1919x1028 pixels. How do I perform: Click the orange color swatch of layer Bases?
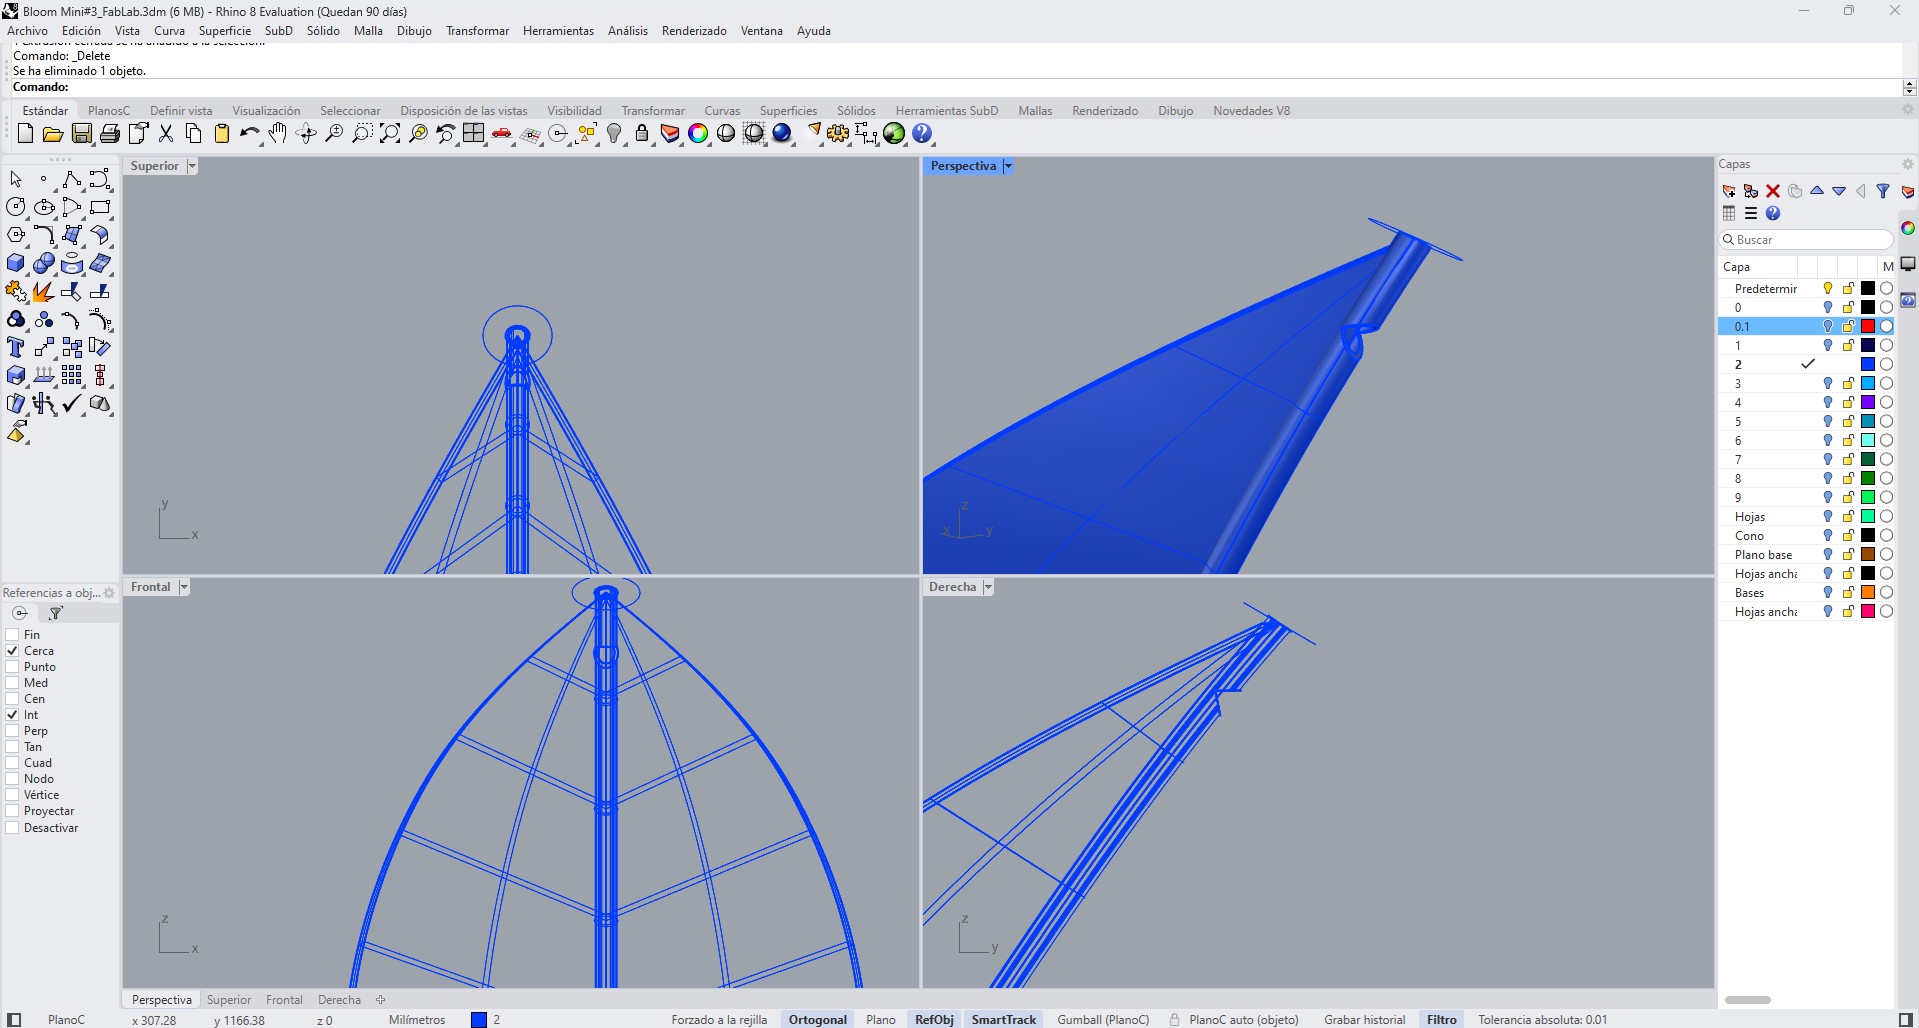pyautogui.click(x=1867, y=593)
